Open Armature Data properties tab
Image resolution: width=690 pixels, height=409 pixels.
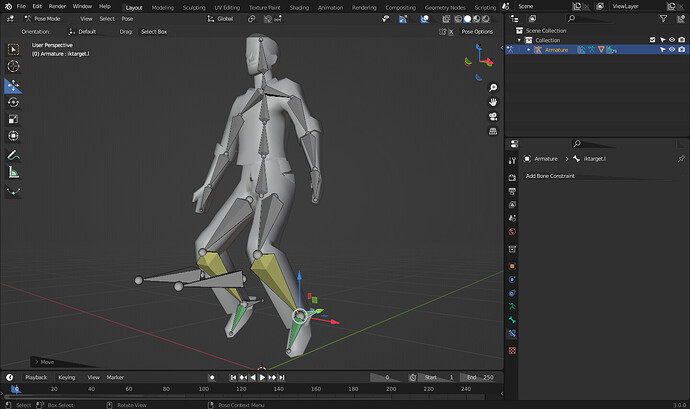pos(512,306)
